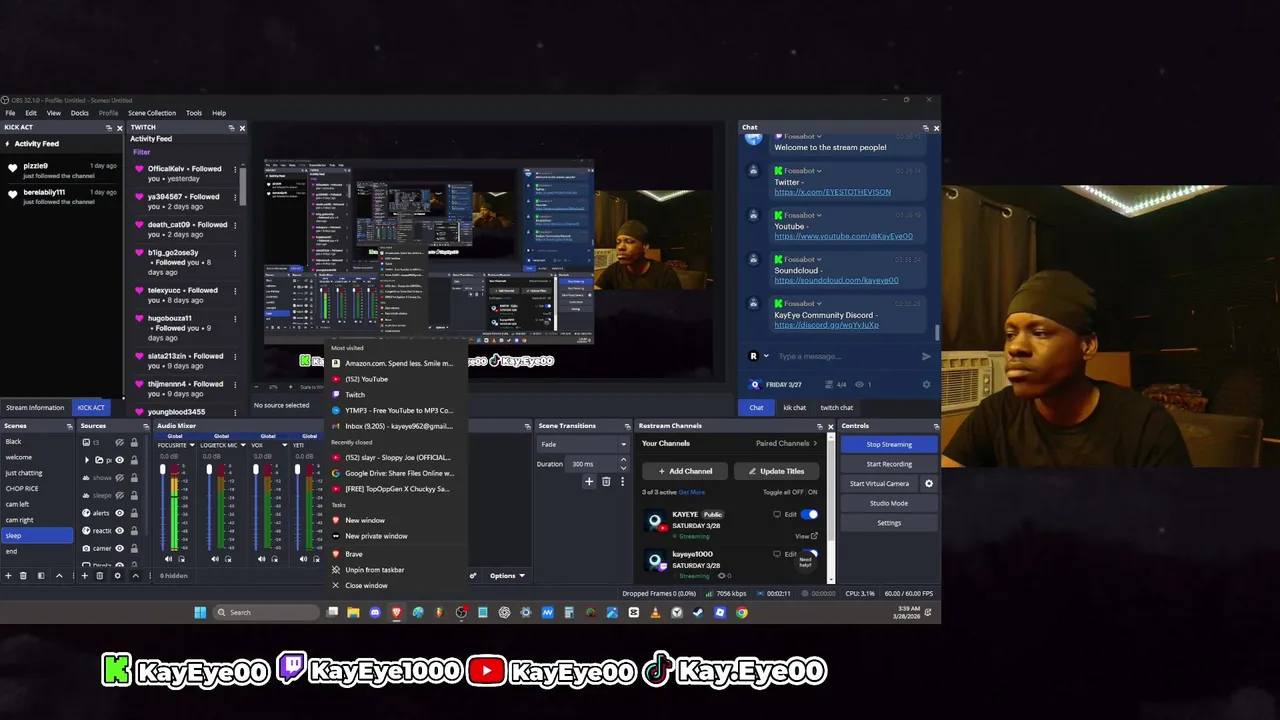Image resolution: width=1280 pixels, height=720 pixels.
Task: Hide the alerts source
Action: point(119,513)
